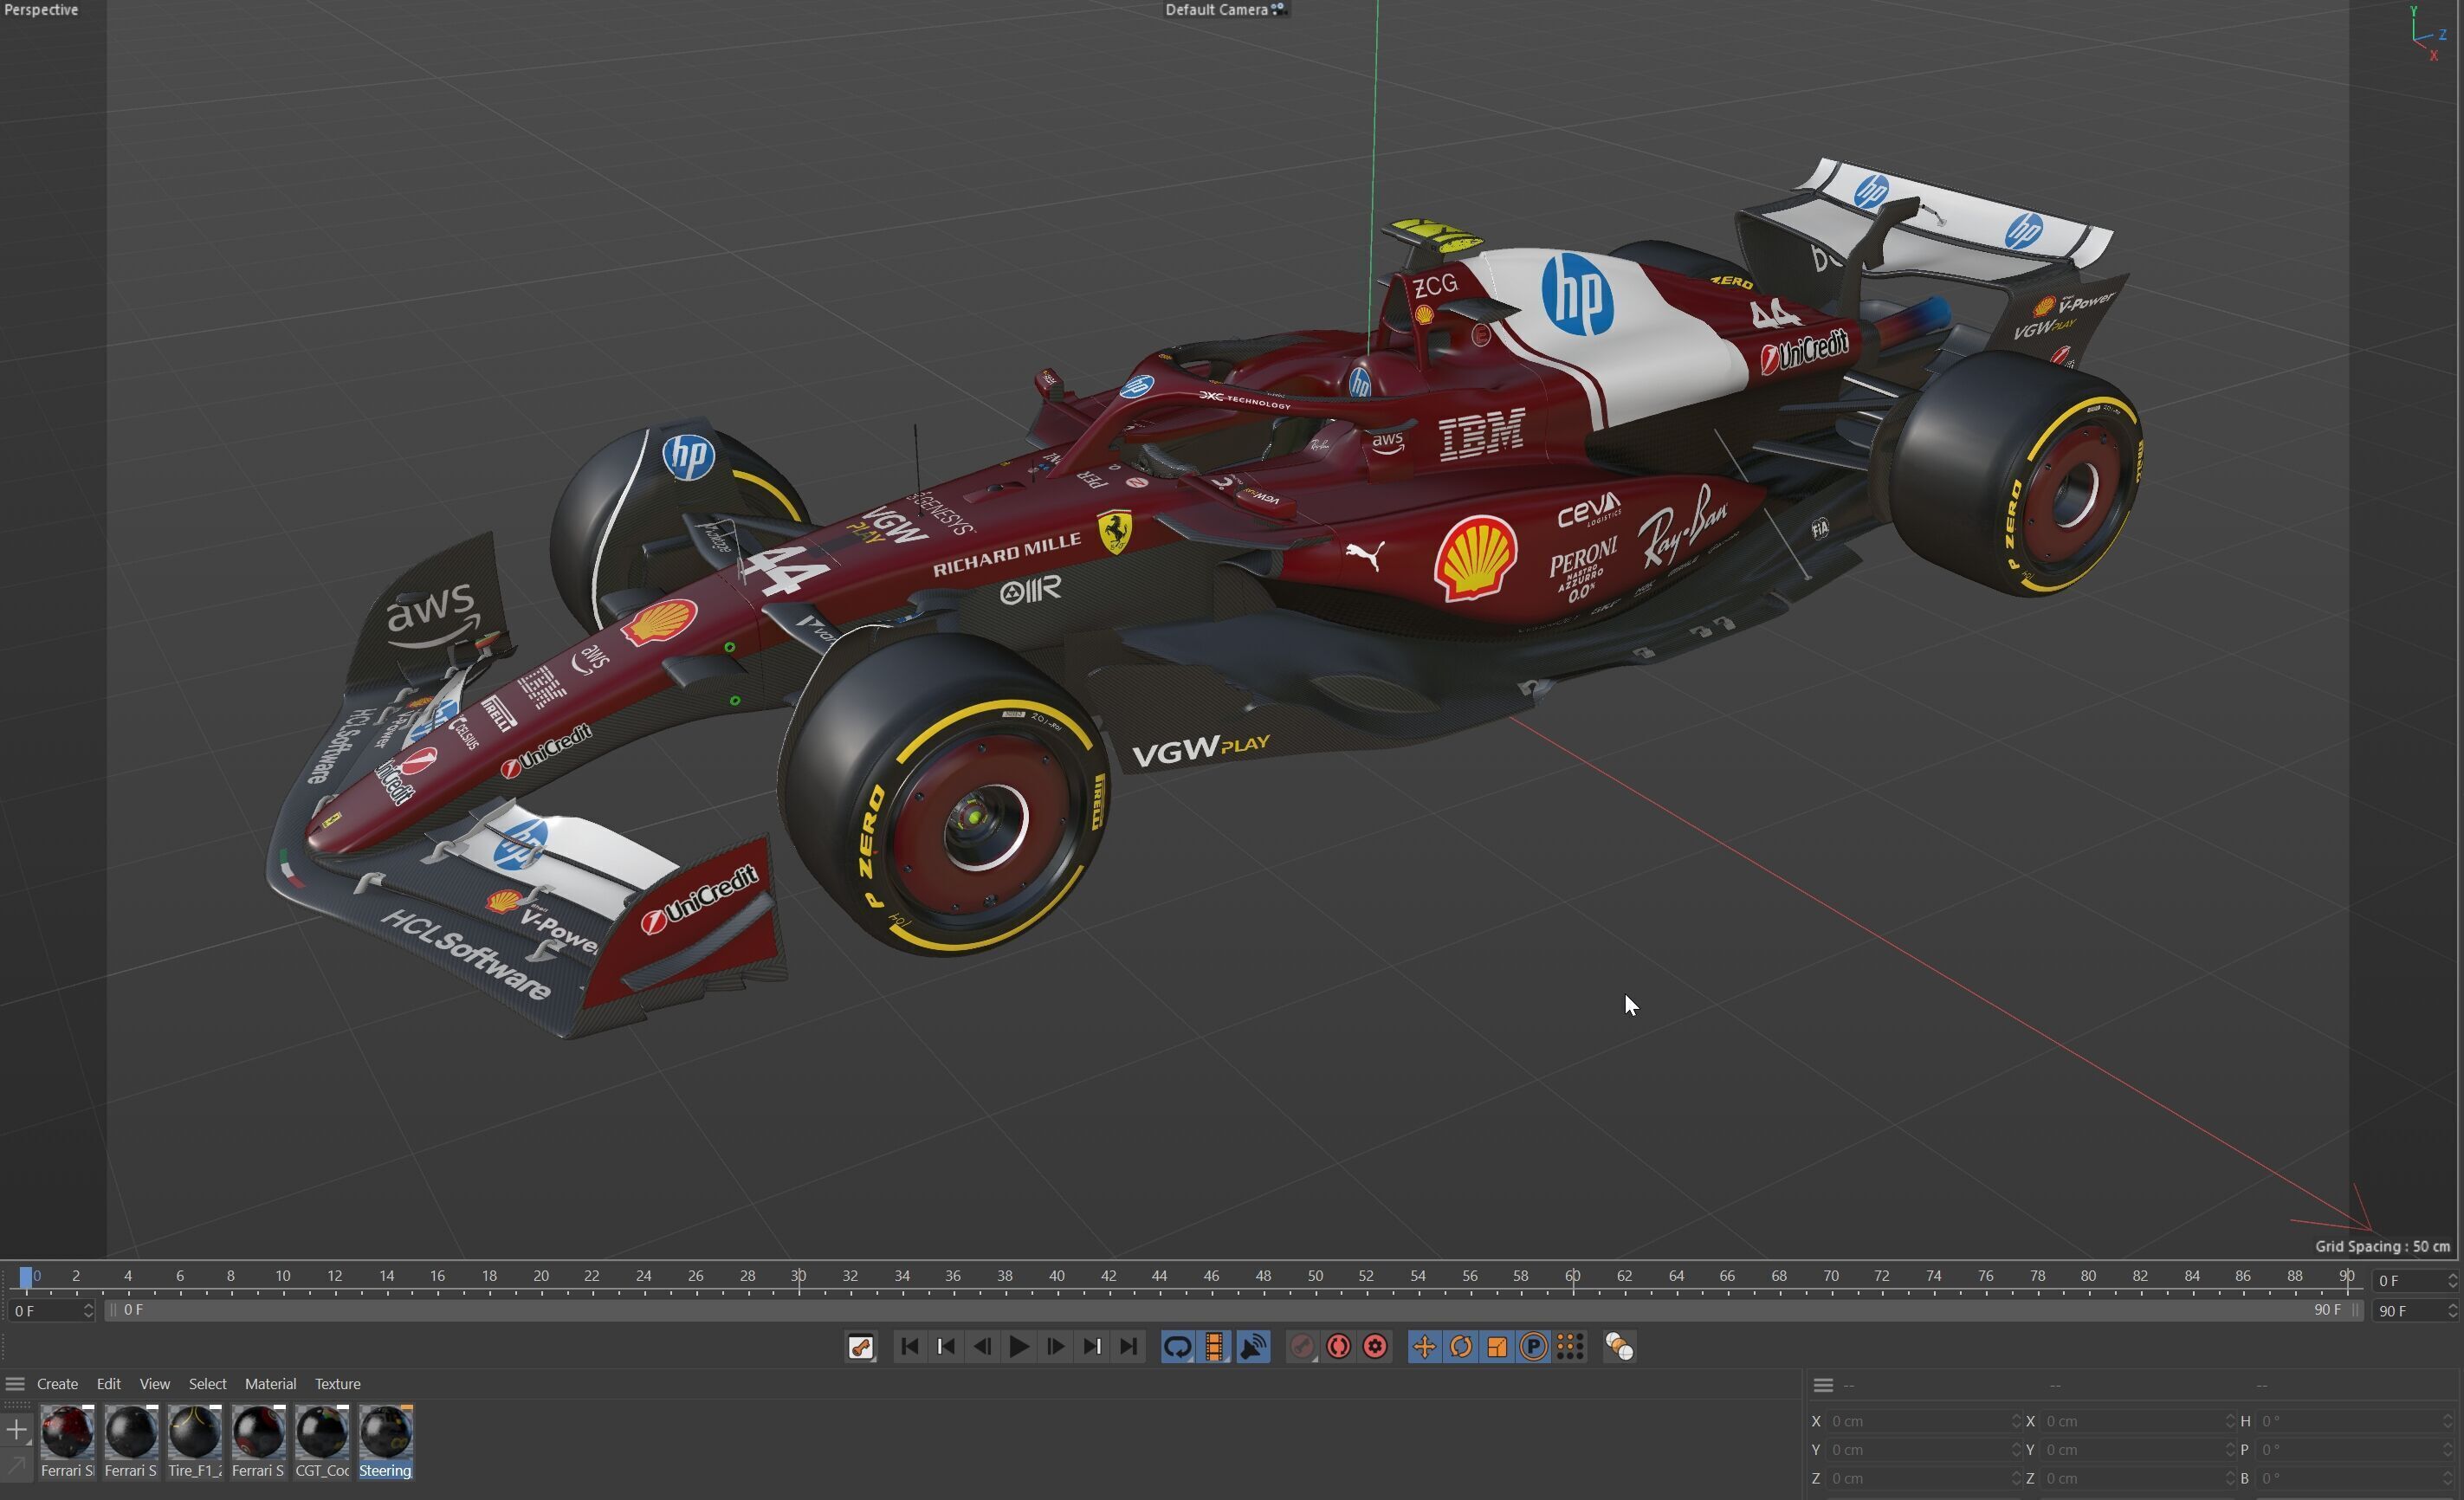This screenshot has width=2464, height=1500.
Task: Jump to the previous keyframe
Action: 946,1347
